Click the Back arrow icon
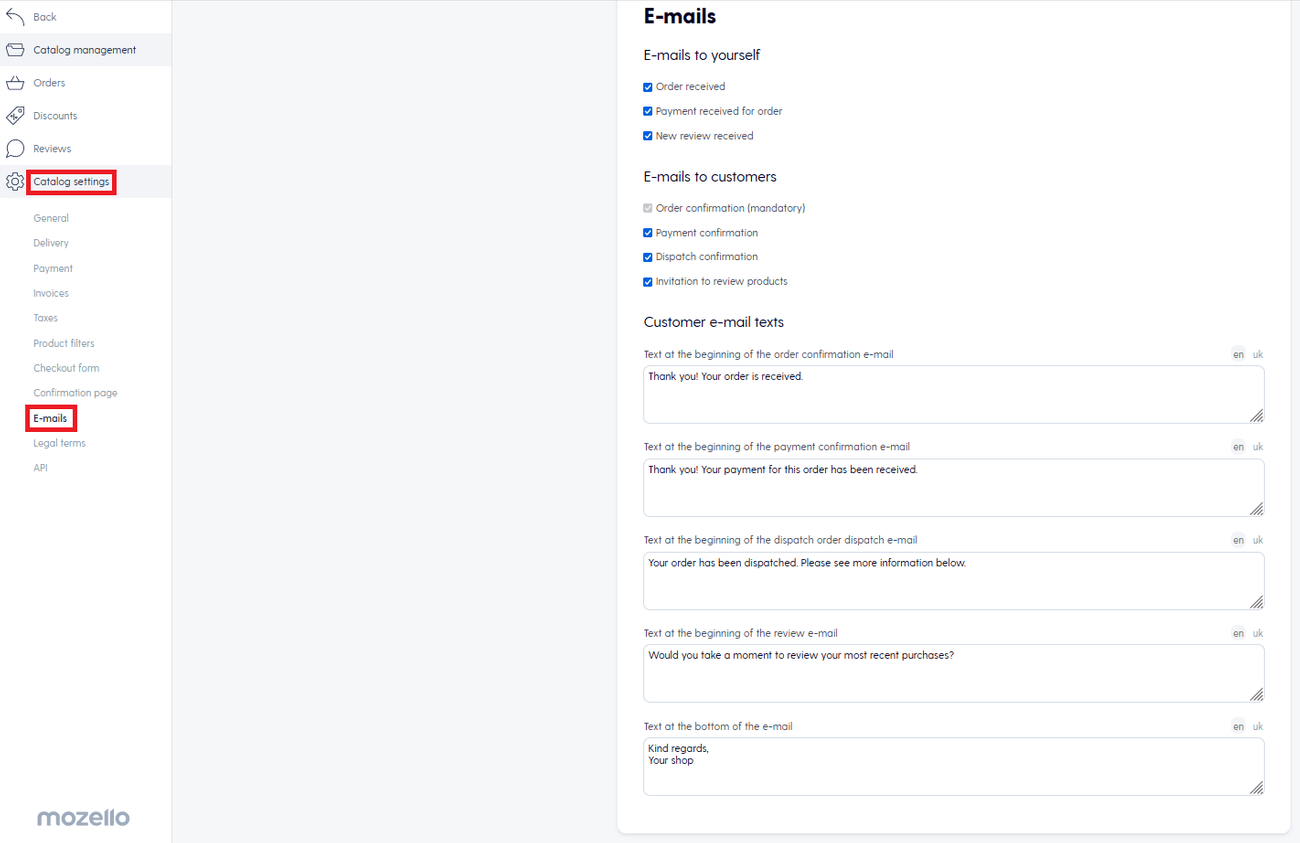 point(15,17)
